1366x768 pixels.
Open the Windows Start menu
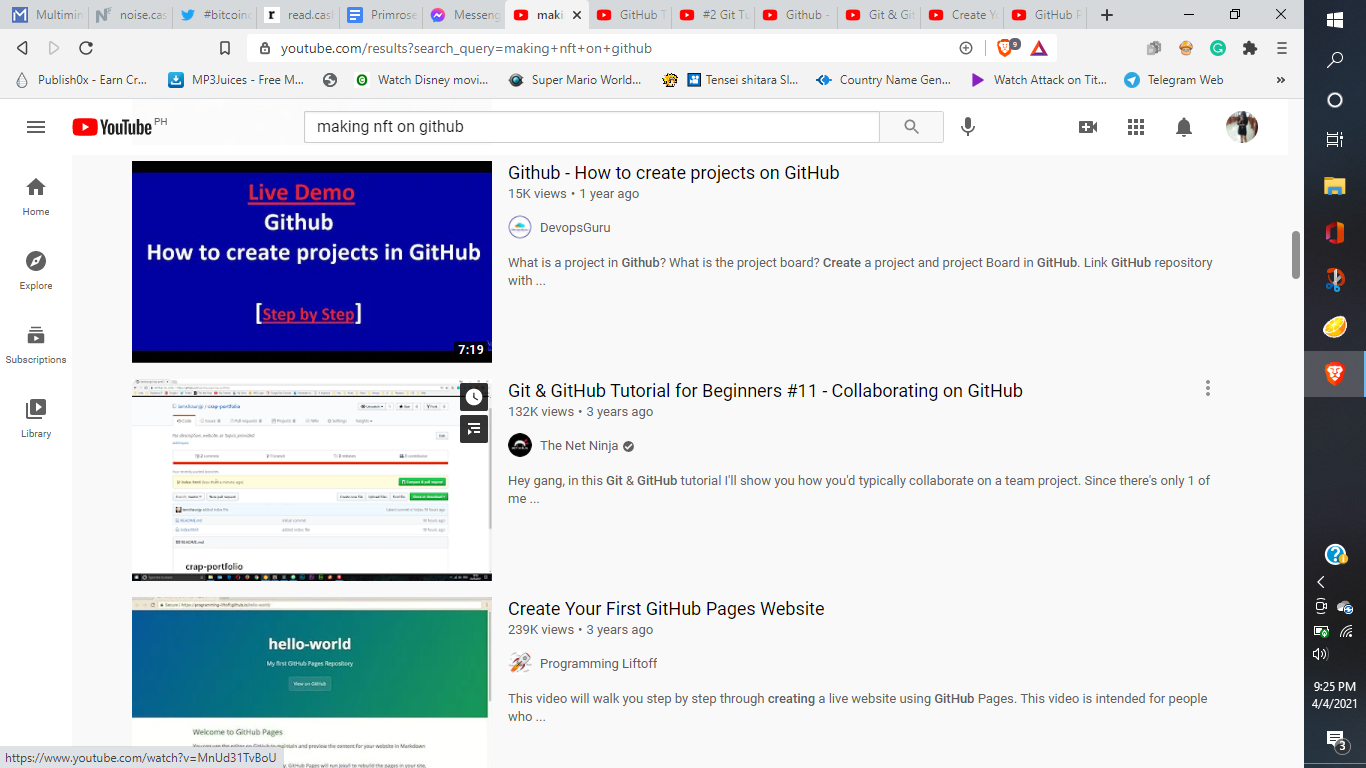coord(1335,20)
